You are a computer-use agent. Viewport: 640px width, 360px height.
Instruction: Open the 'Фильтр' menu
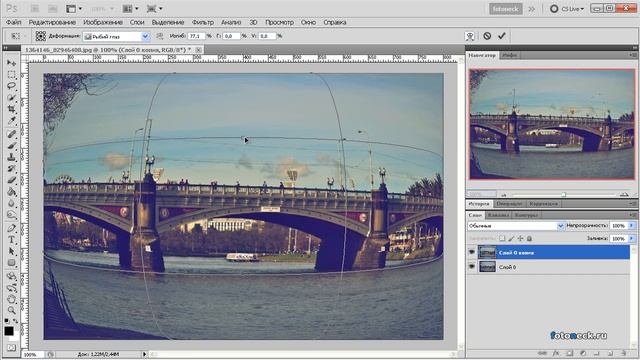pyautogui.click(x=202, y=22)
